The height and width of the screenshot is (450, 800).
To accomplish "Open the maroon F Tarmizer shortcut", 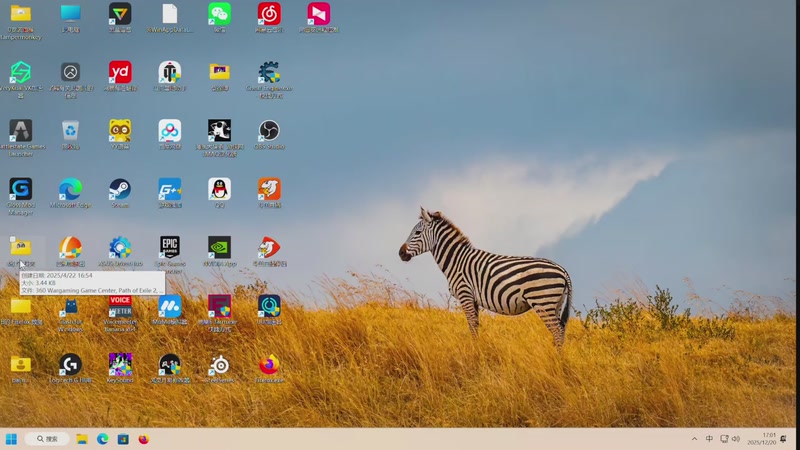I will [x=219, y=306].
